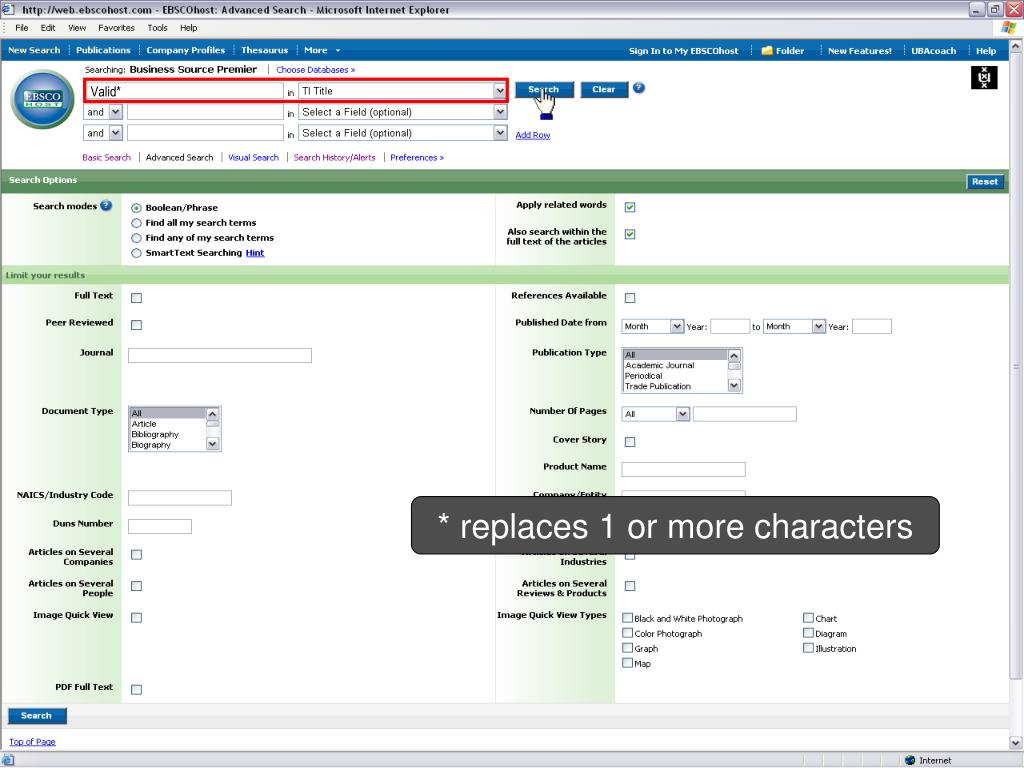1024x768 pixels.
Task: Click the Search modes help icon
Action: pos(106,206)
